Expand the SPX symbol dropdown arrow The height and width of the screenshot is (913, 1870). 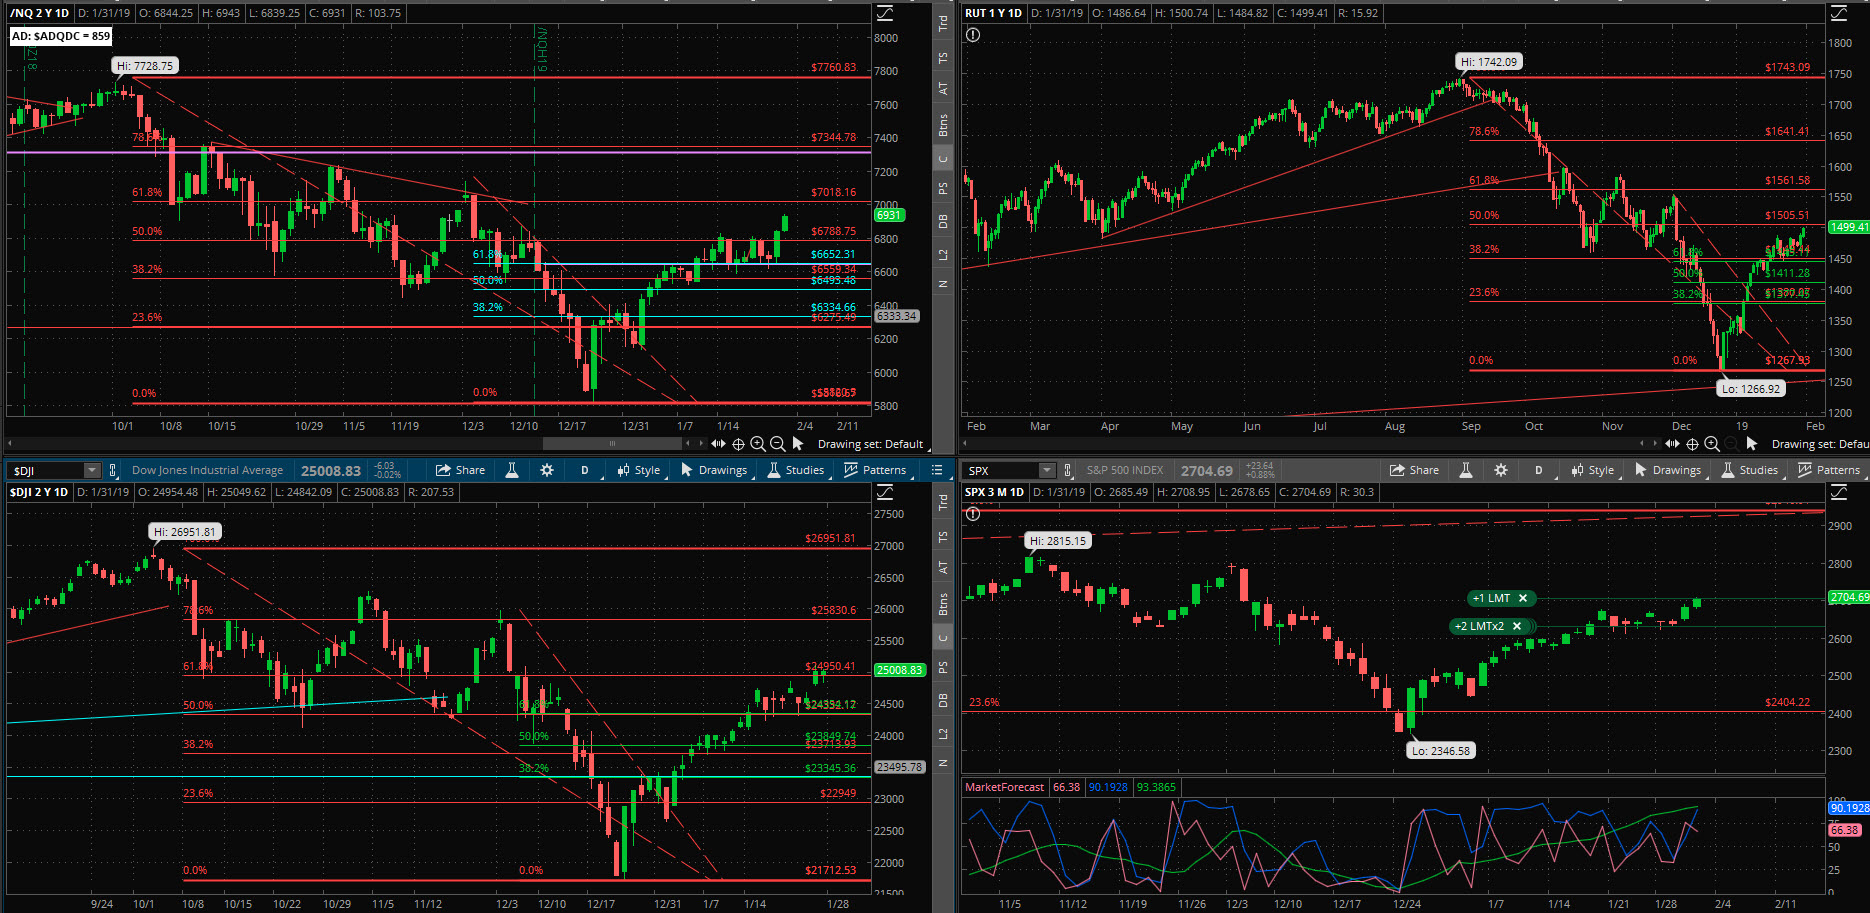1046,470
